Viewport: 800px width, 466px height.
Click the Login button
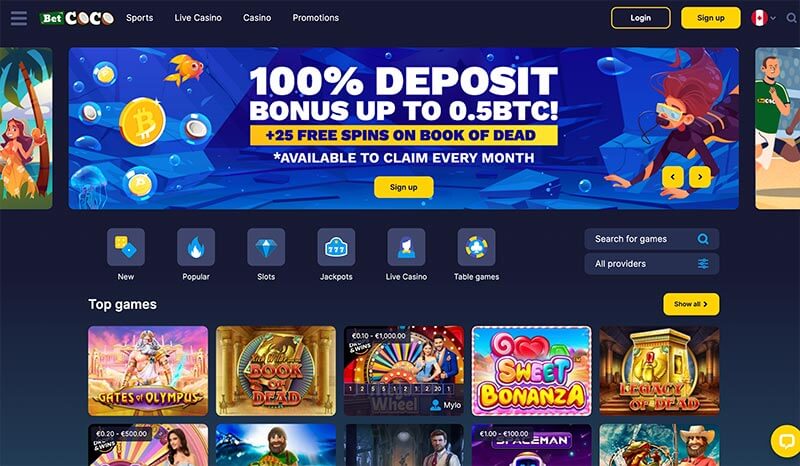[641, 18]
